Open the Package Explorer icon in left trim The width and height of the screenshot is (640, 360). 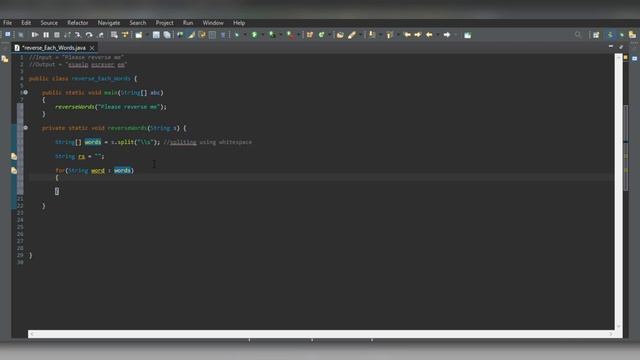(x=5, y=59)
